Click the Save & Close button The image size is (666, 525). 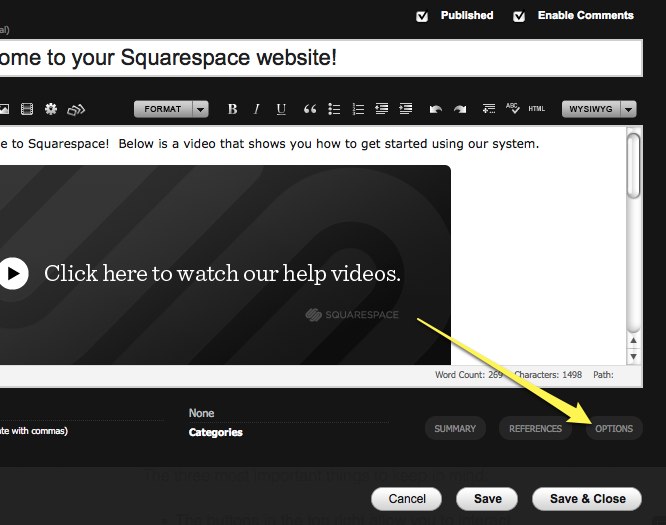[x=587, y=499]
